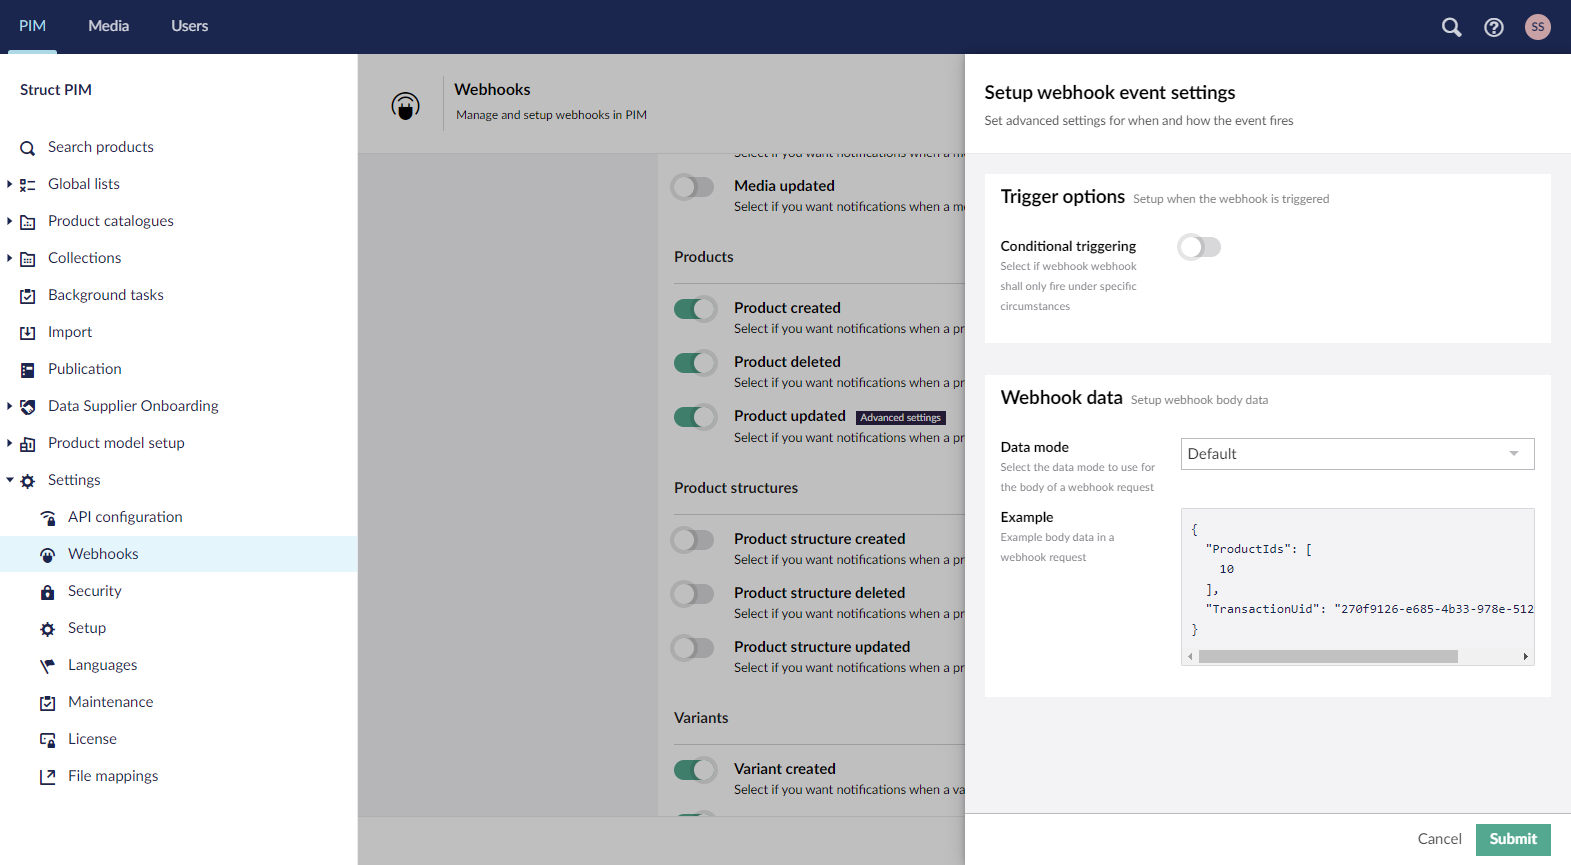This screenshot has width=1571, height=865.
Task: Click the search magnifier icon in top bar
Action: (1451, 27)
